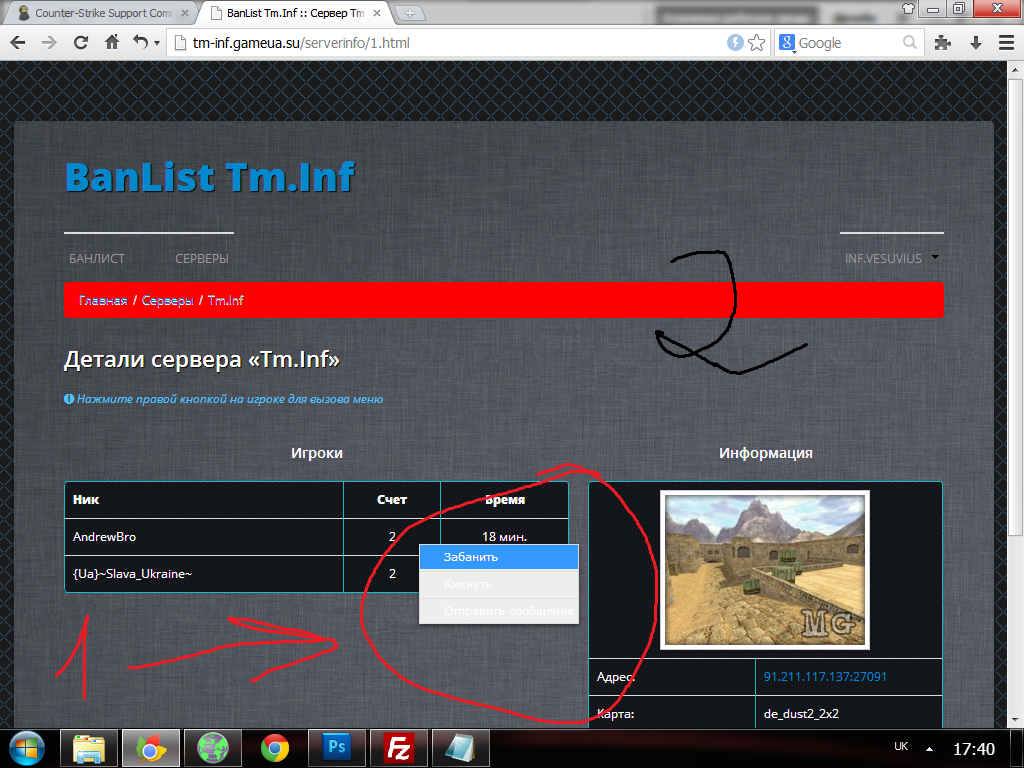This screenshot has height=768, width=1024.
Task: Launch Google Chrome from the taskbar
Action: click(275, 748)
